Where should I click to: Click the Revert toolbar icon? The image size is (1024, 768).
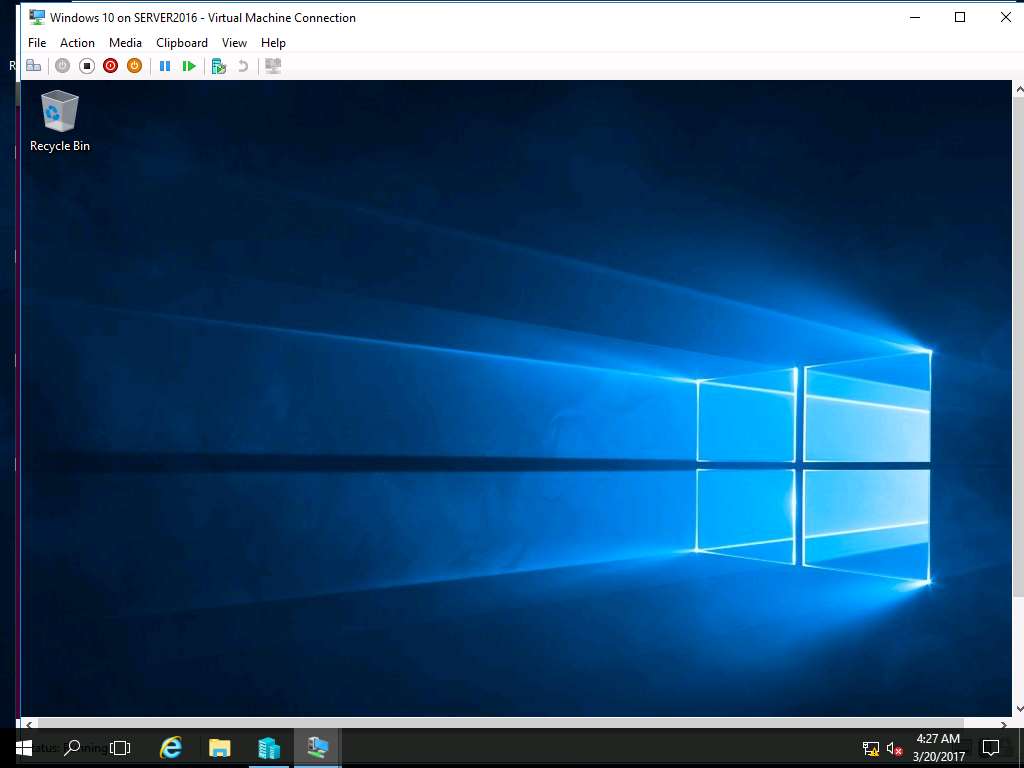tap(243, 66)
